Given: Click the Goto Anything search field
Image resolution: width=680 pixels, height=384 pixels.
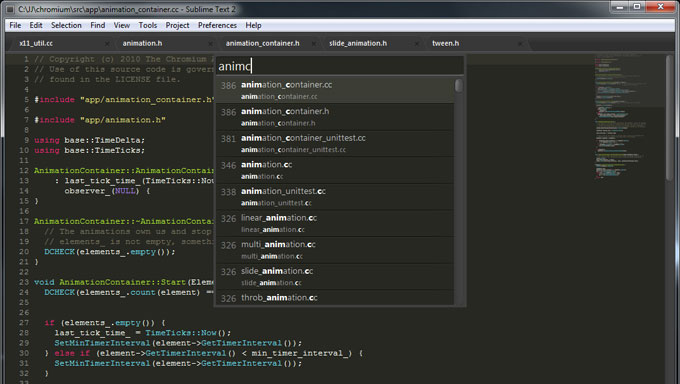Looking at the screenshot, I should [x=340, y=66].
